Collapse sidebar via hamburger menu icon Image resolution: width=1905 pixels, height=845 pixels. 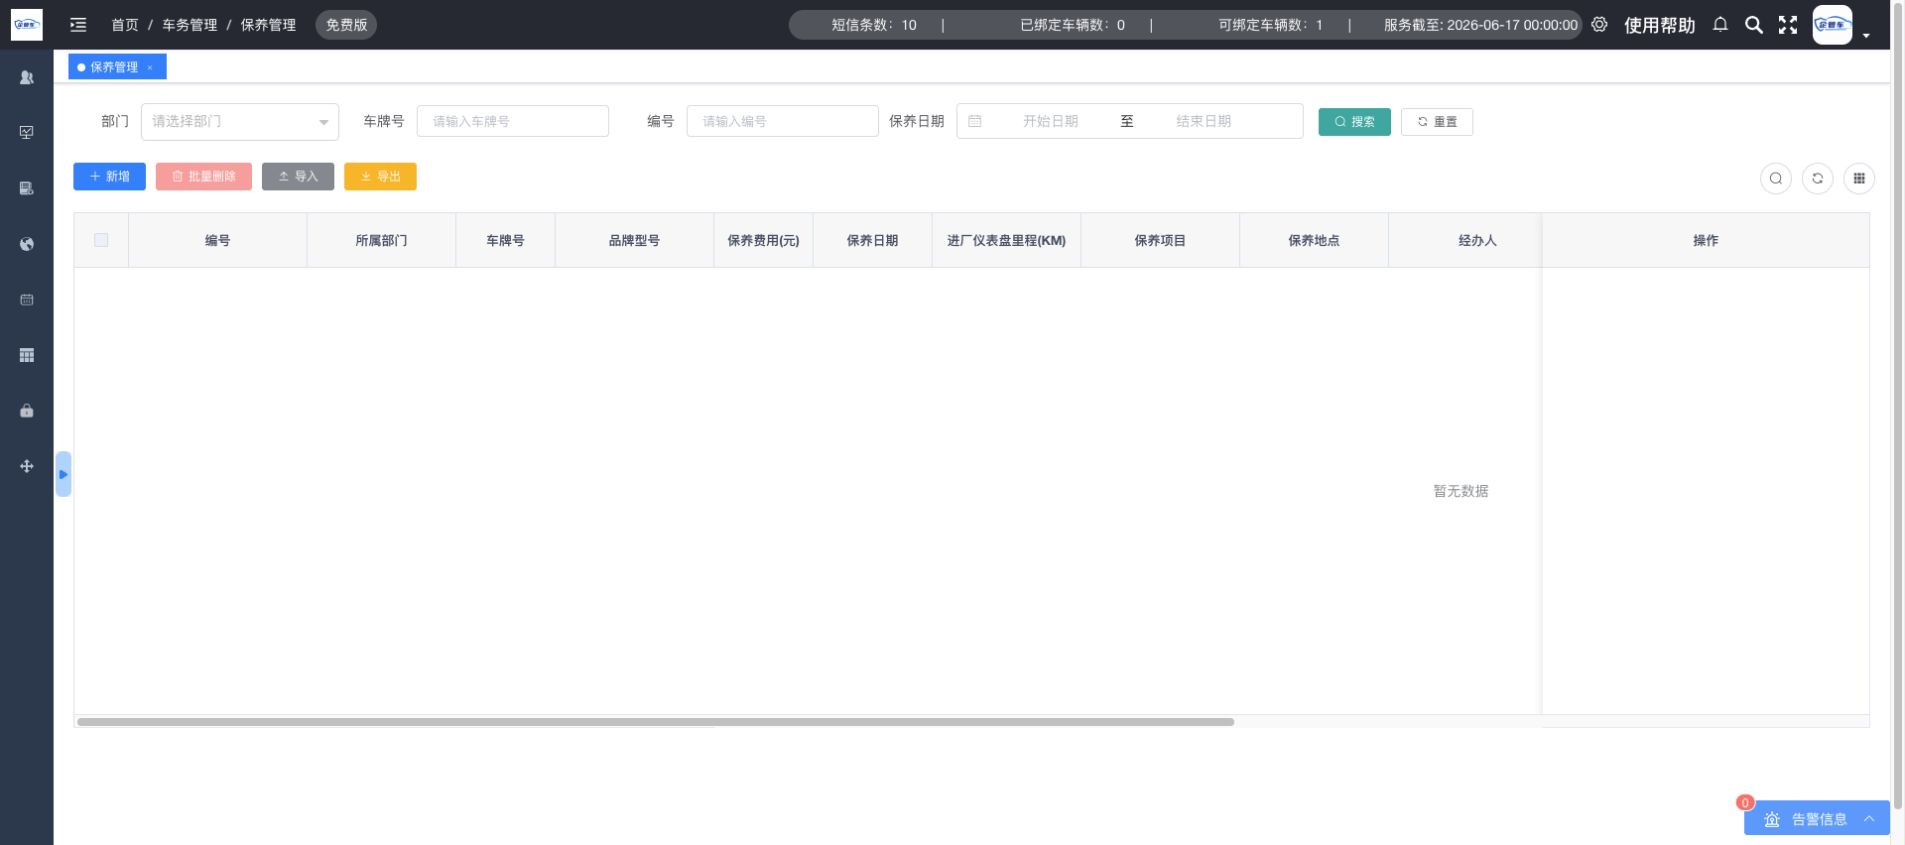[x=78, y=25]
